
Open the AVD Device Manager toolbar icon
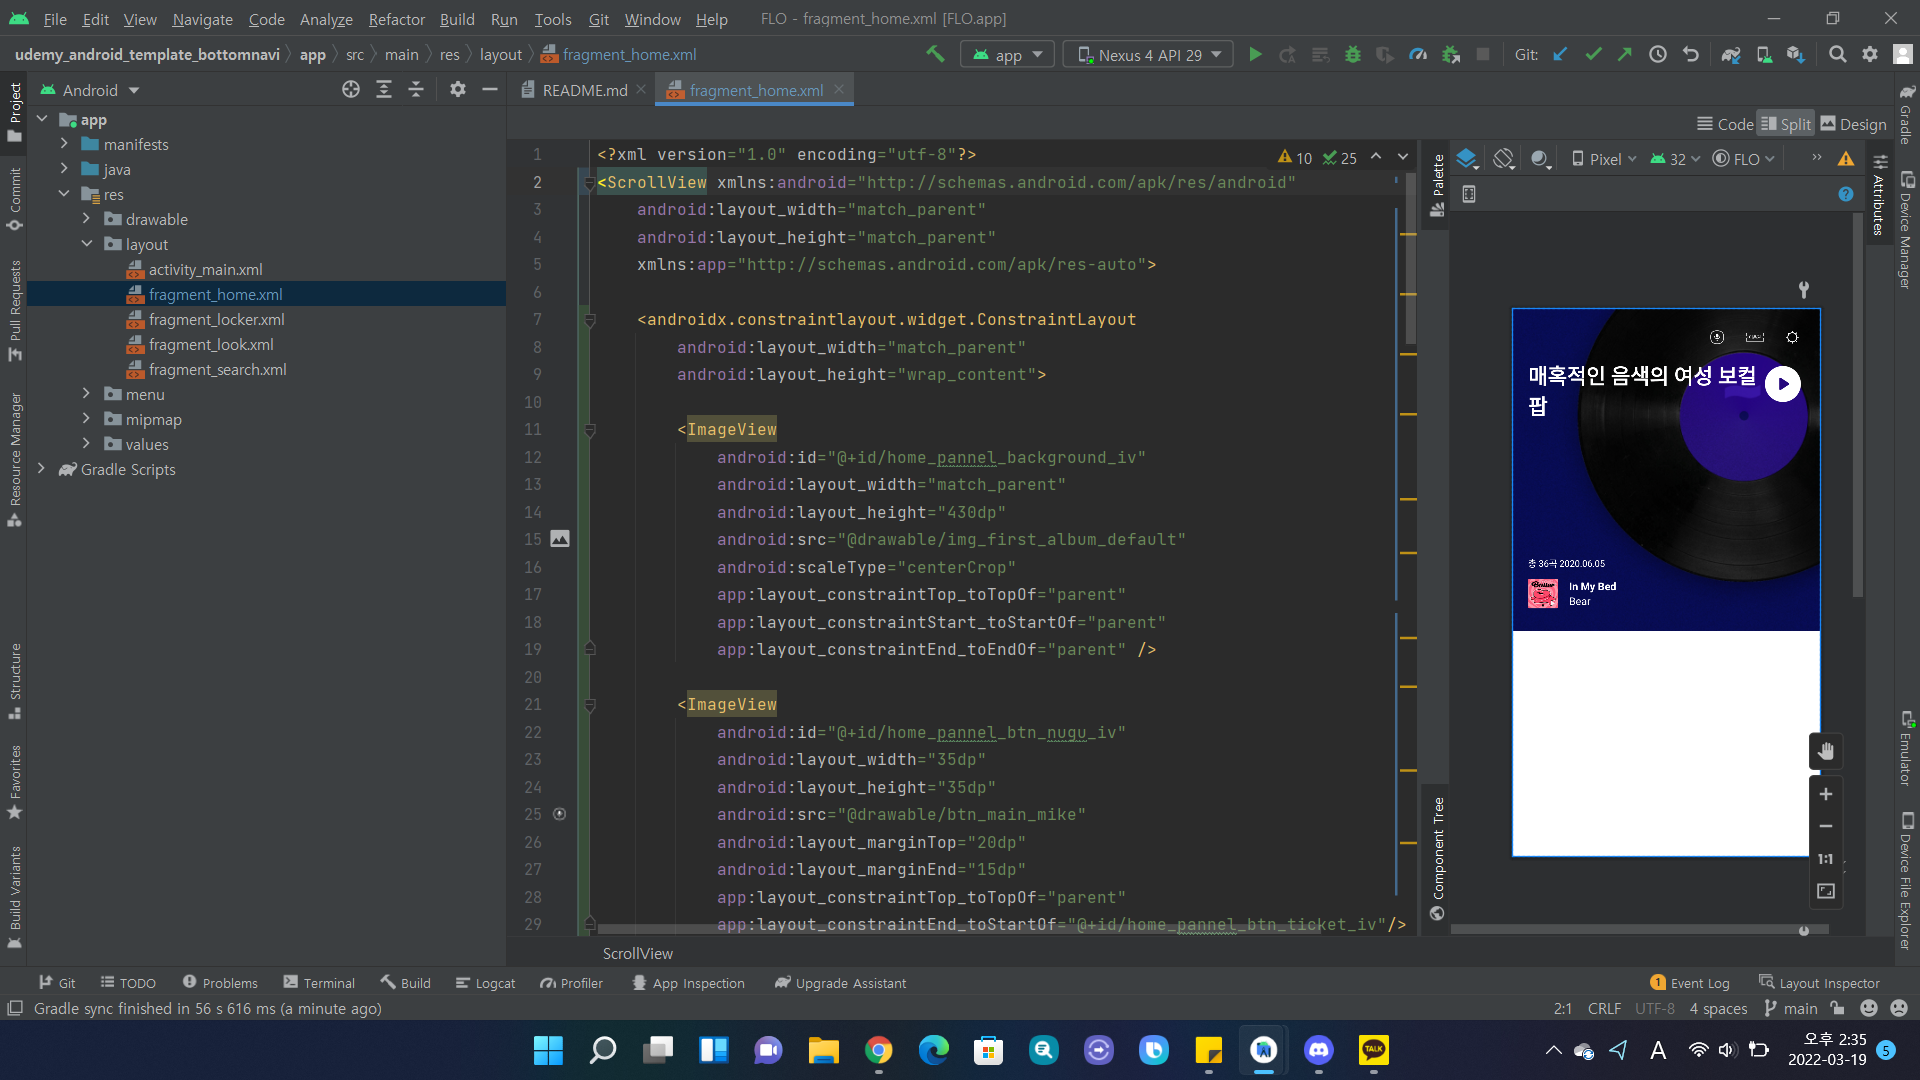1763,55
